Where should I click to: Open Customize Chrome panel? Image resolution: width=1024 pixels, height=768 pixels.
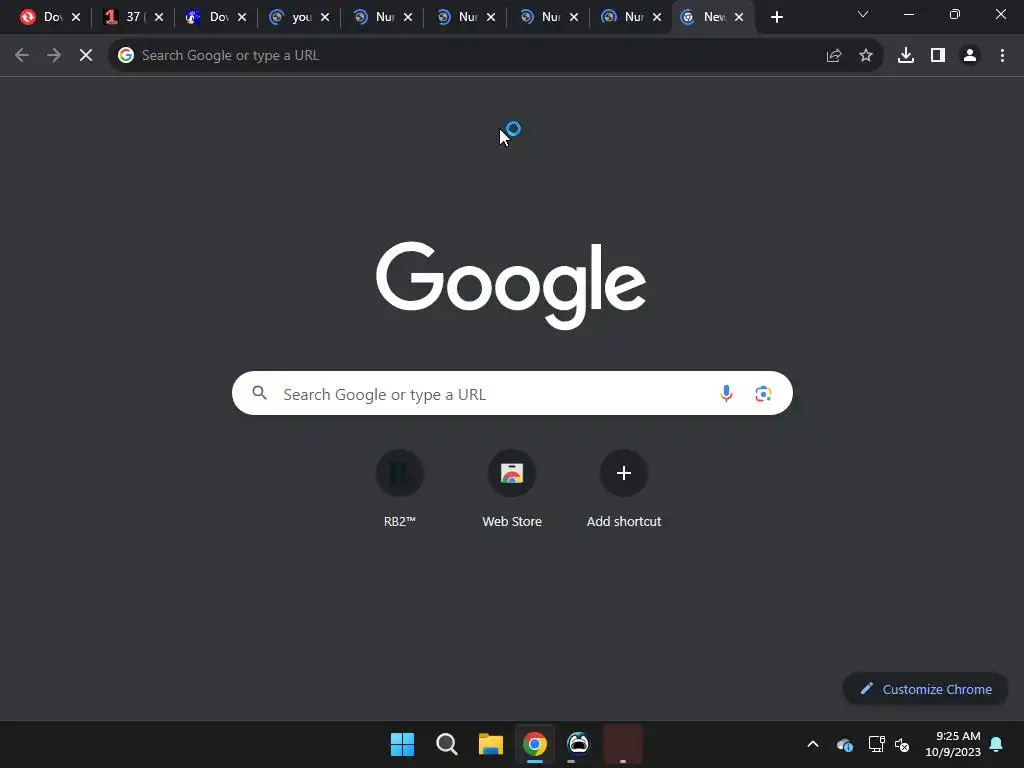click(x=925, y=689)
